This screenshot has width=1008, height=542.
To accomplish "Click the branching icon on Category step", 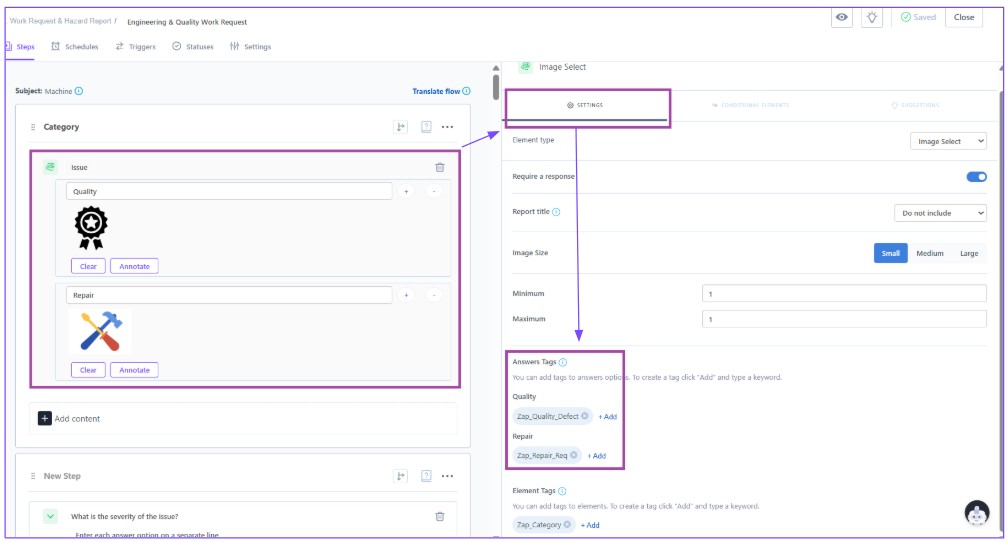I will pos(402,127).
